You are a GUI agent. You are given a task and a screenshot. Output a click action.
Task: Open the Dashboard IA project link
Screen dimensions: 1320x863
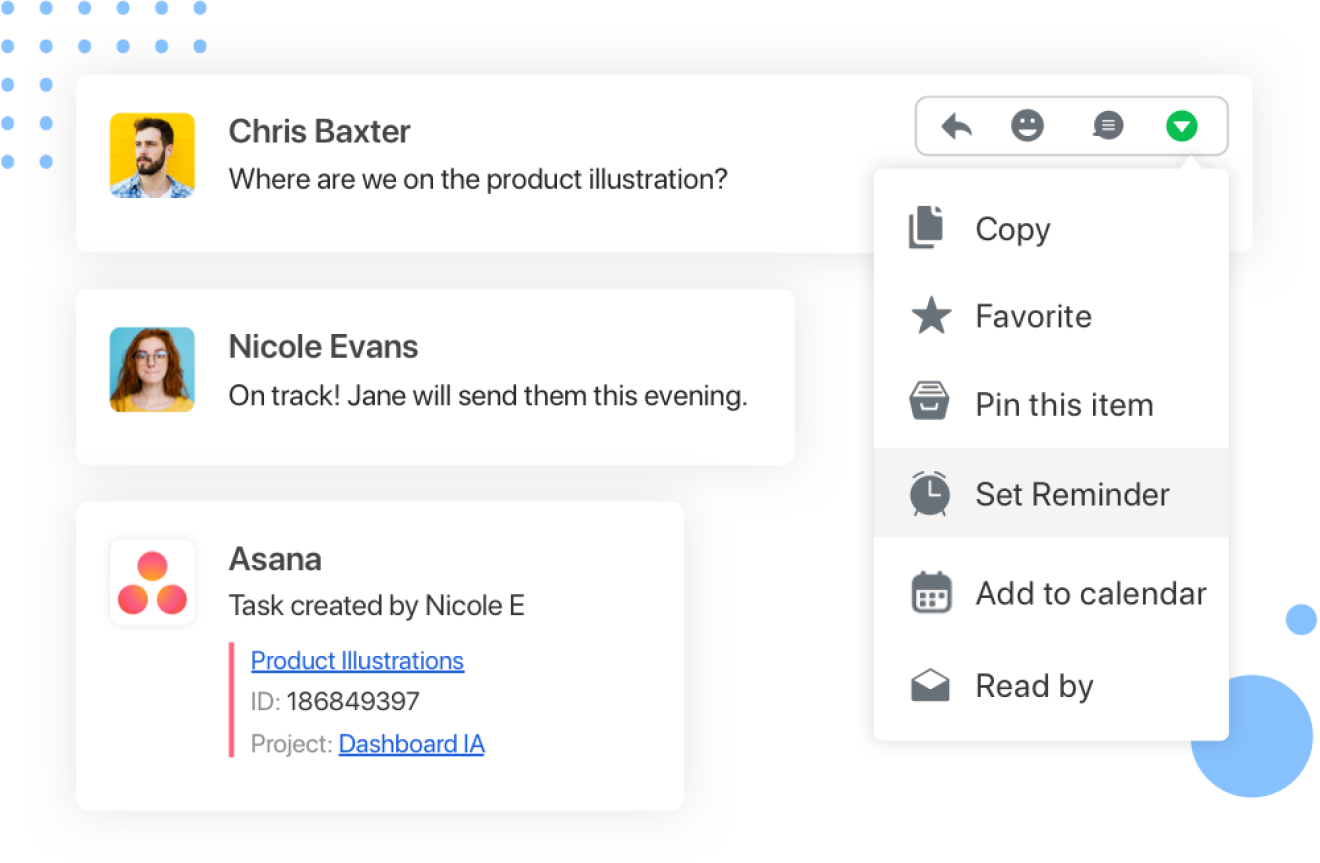point(411,743)
